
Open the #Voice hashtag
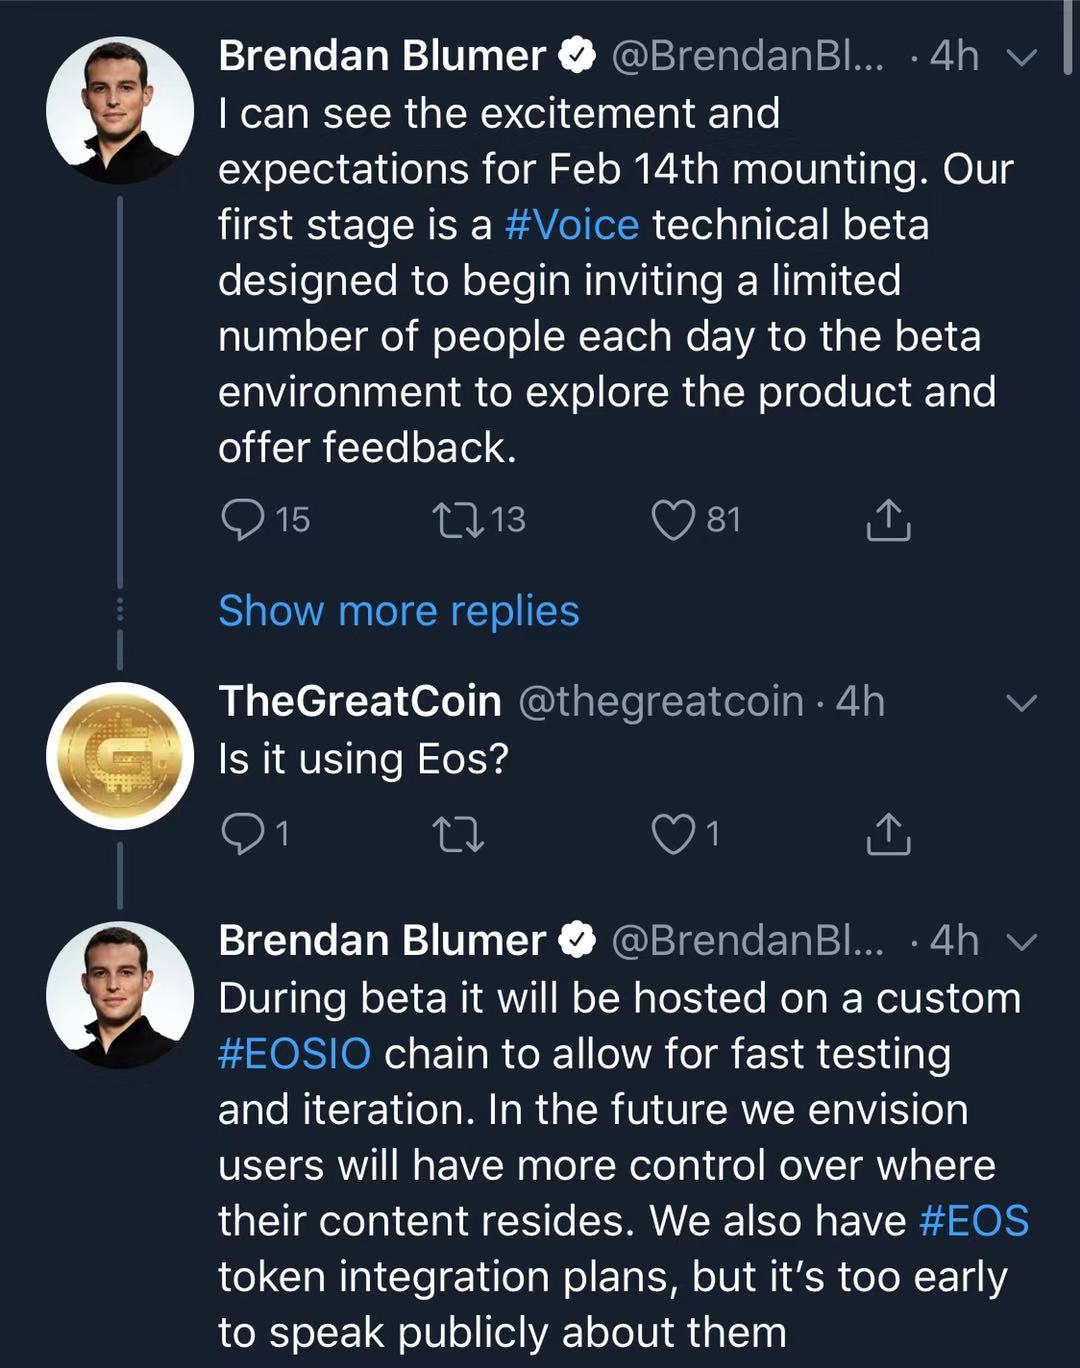572,225
